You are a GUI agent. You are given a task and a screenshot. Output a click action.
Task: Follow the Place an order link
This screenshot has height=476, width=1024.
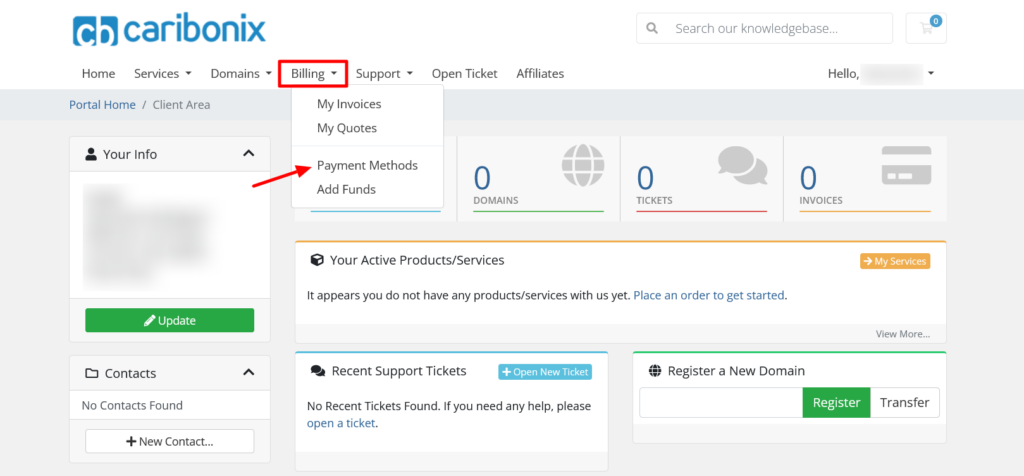click(709, 295)
